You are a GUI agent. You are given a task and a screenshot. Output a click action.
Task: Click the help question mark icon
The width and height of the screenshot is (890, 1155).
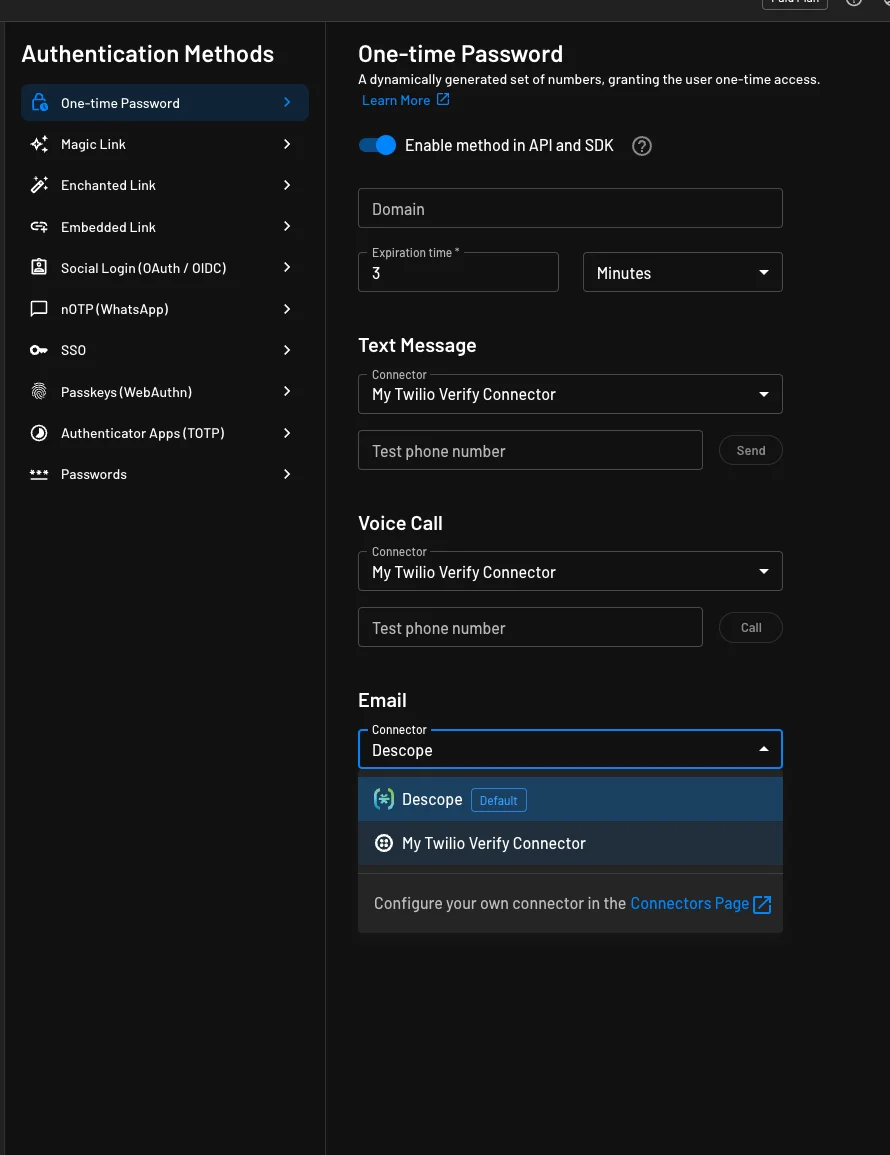coord(642,146)
